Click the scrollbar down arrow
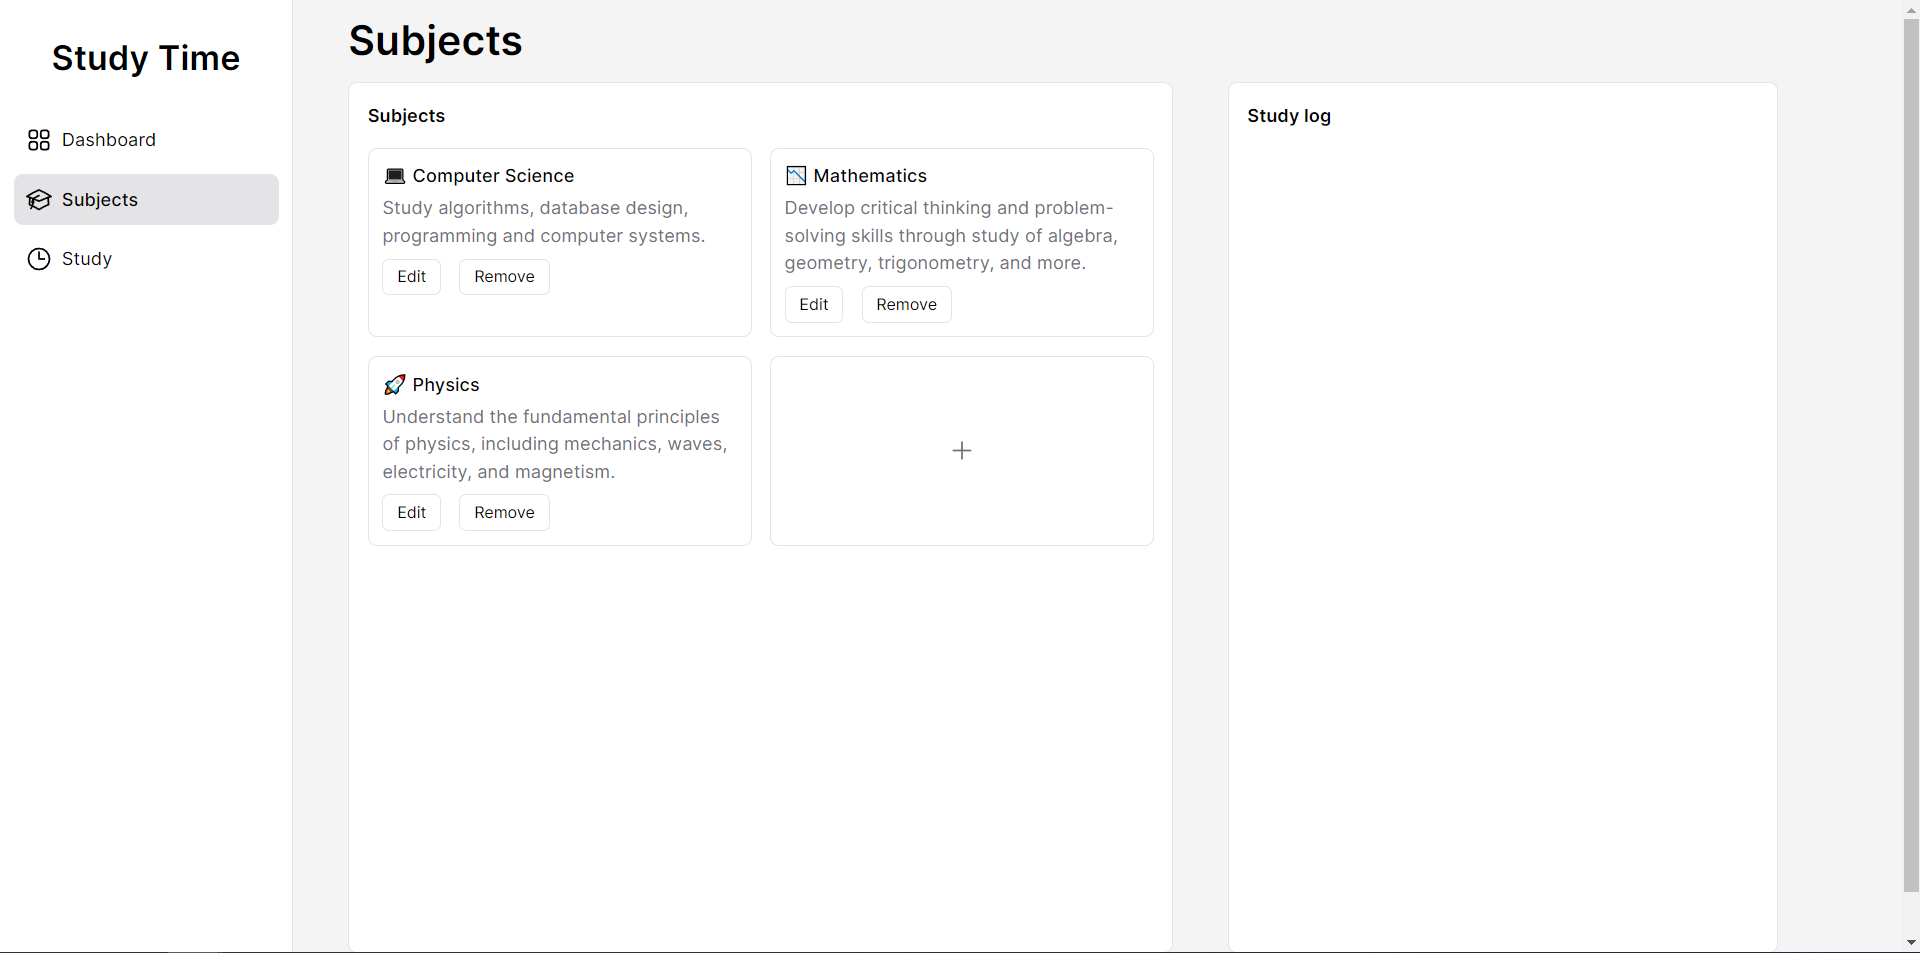1920x953 pixels. 1911,942
